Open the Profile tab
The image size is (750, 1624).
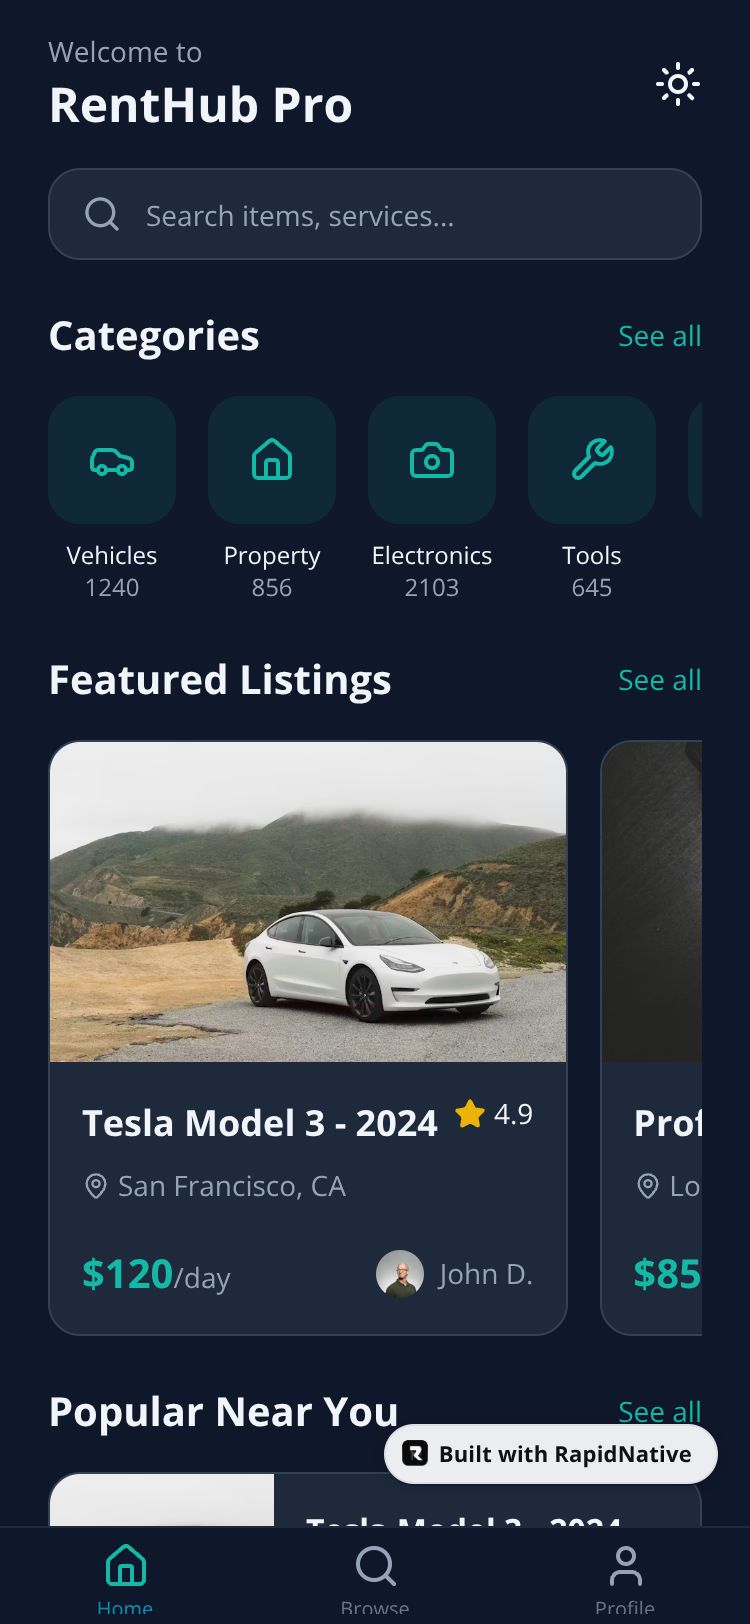click(625, 1575)
